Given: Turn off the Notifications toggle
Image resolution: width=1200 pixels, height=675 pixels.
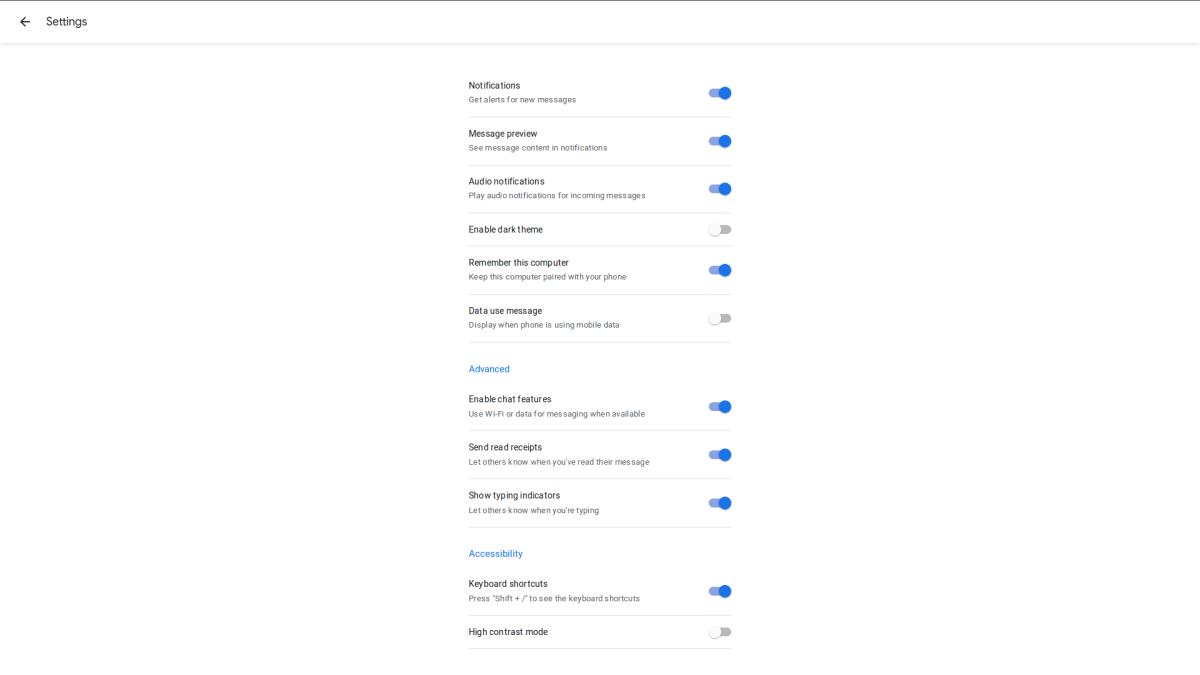Looking at the screenshot, I should point(720,93).
